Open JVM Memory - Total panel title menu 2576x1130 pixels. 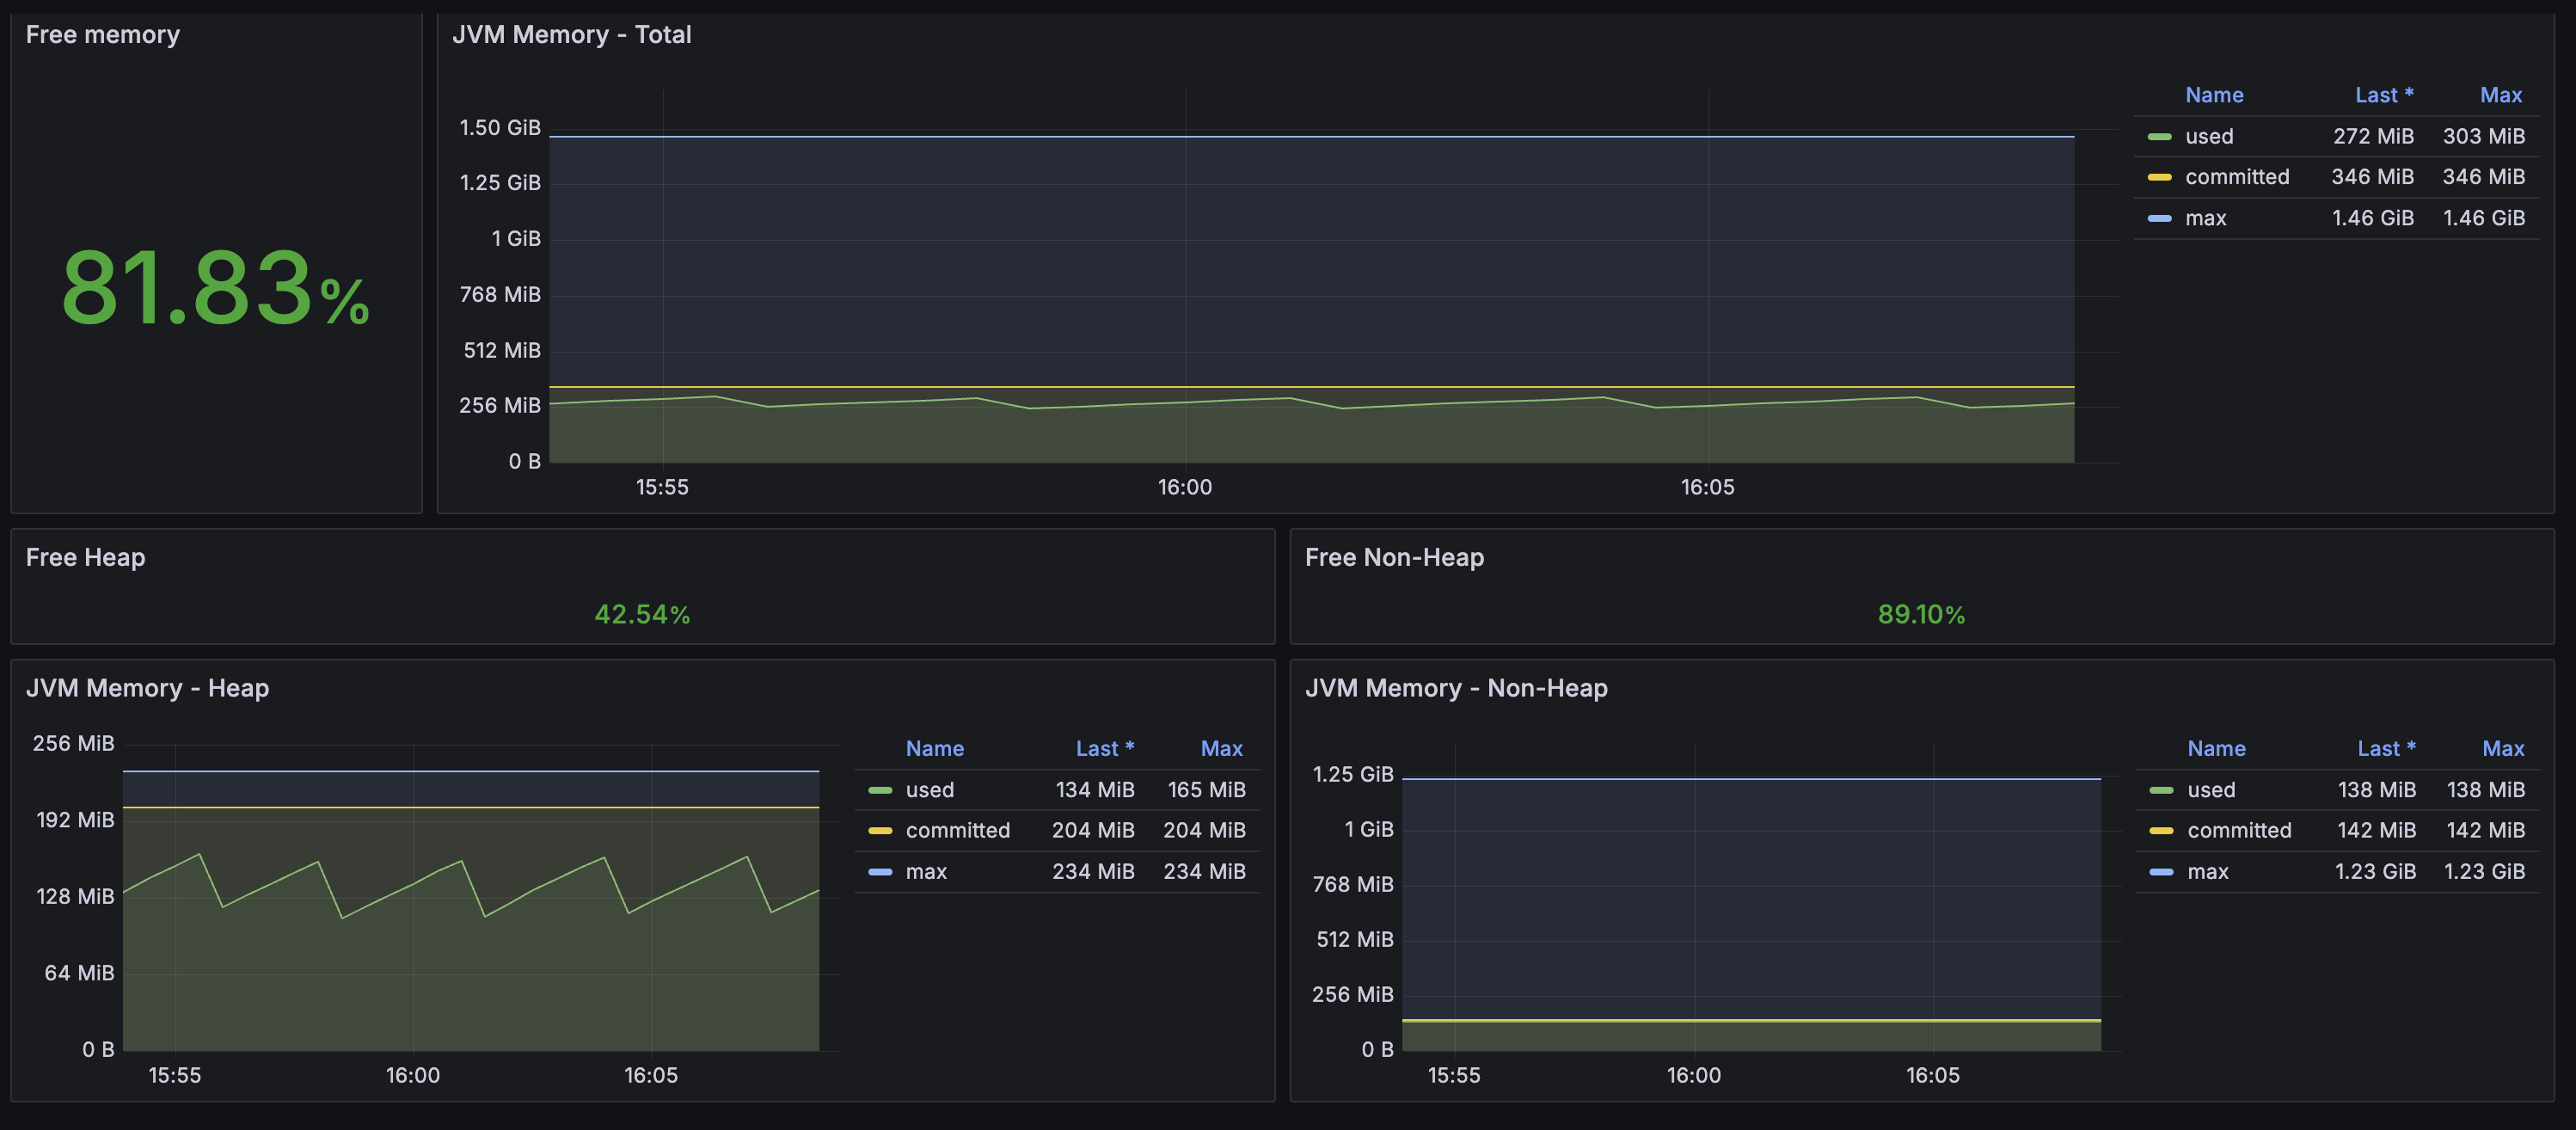(x=571, y=35)
